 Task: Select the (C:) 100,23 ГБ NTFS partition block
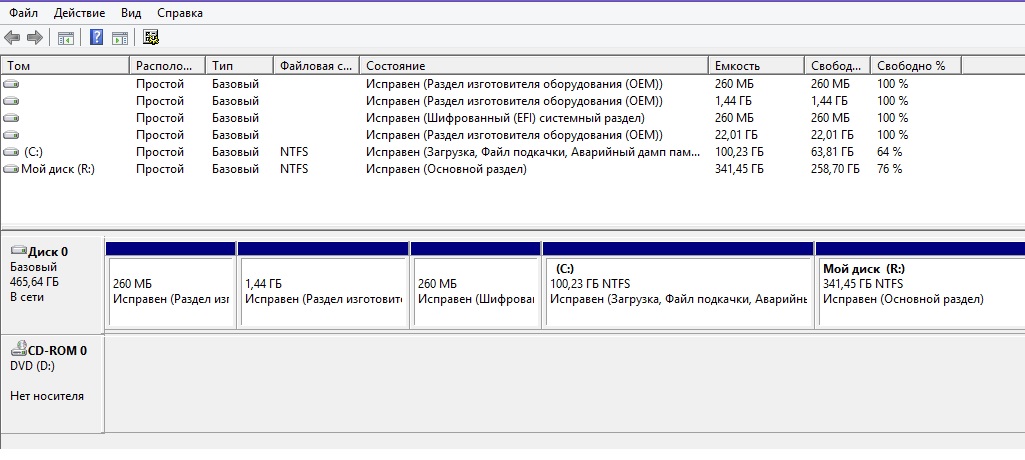pyautogui.click(x=678, y=290)
